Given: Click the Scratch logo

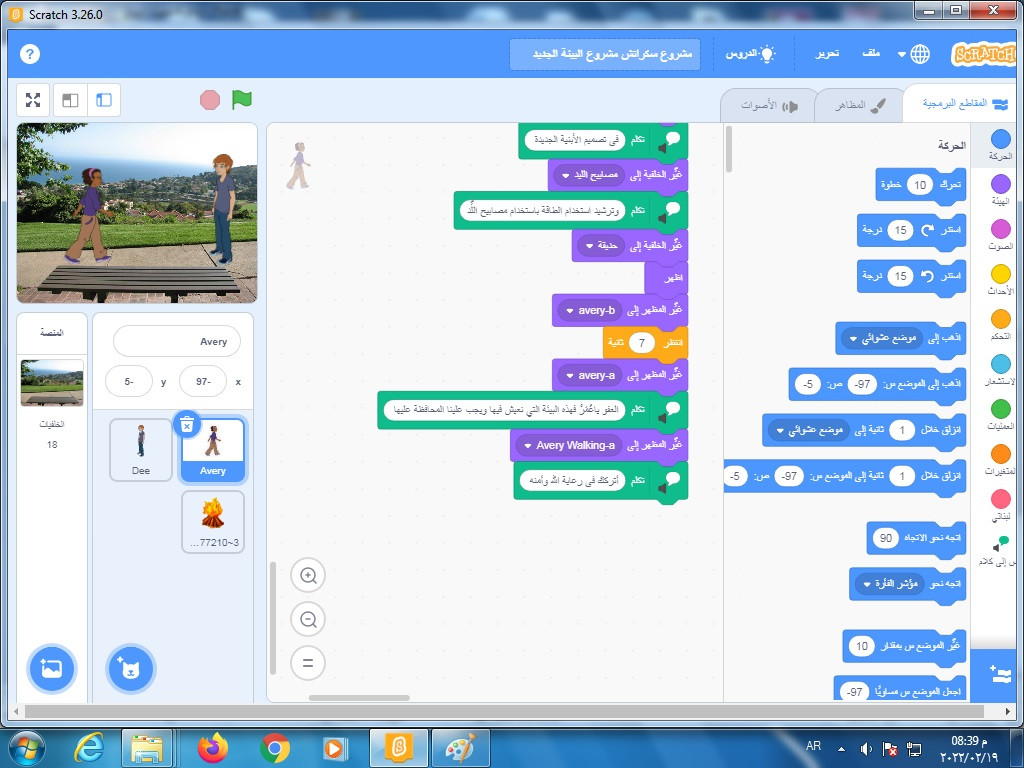Looking at the screenshot, I should [984, 54].
